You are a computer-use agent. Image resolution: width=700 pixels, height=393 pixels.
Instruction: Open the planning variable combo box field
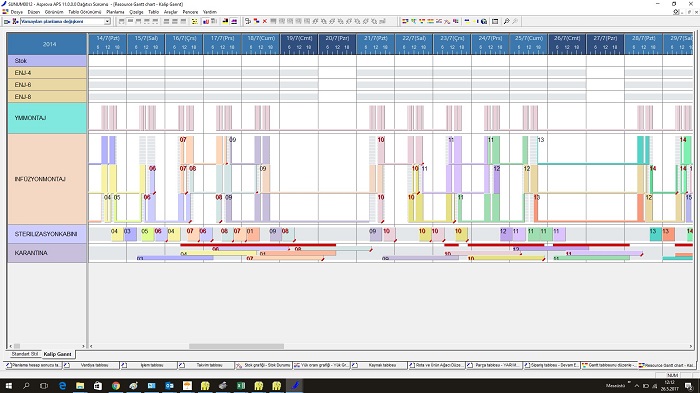tap(65, 21)
